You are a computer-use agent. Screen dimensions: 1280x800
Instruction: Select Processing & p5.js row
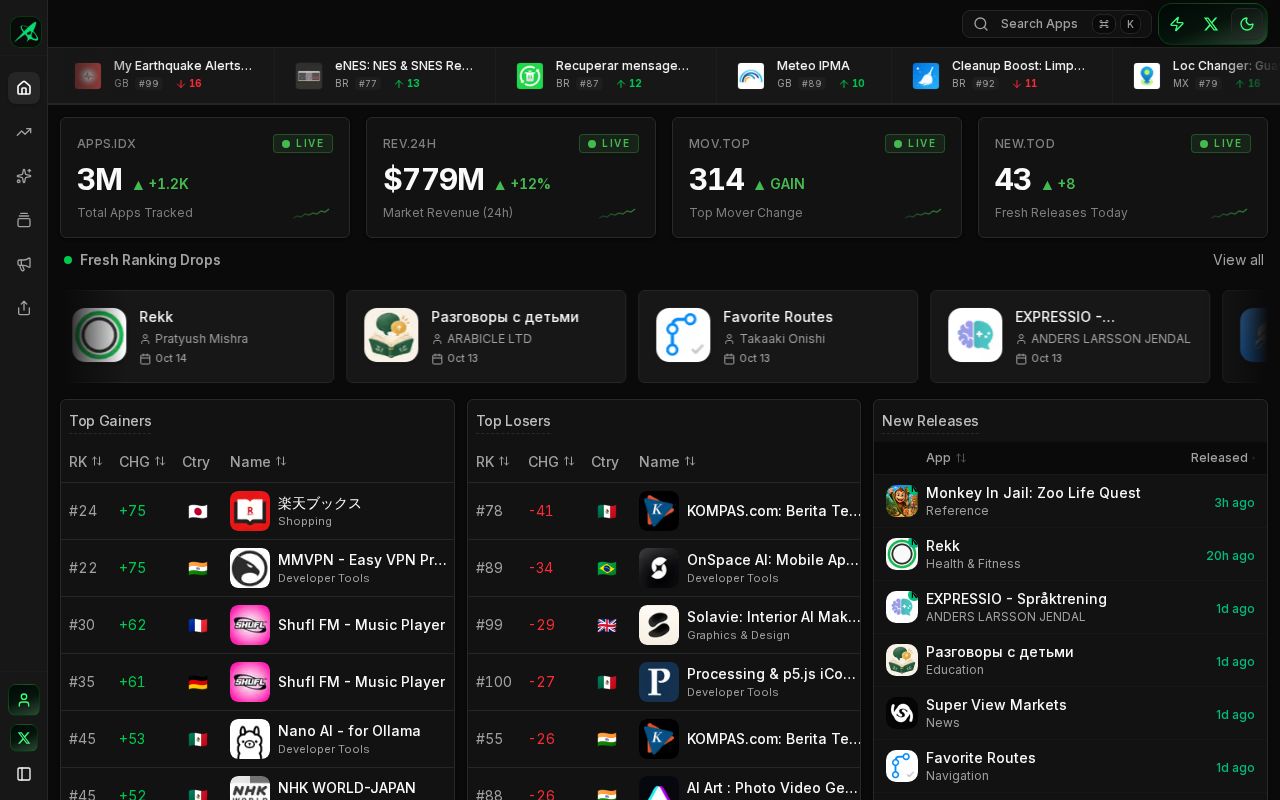[x=664, y=682]
